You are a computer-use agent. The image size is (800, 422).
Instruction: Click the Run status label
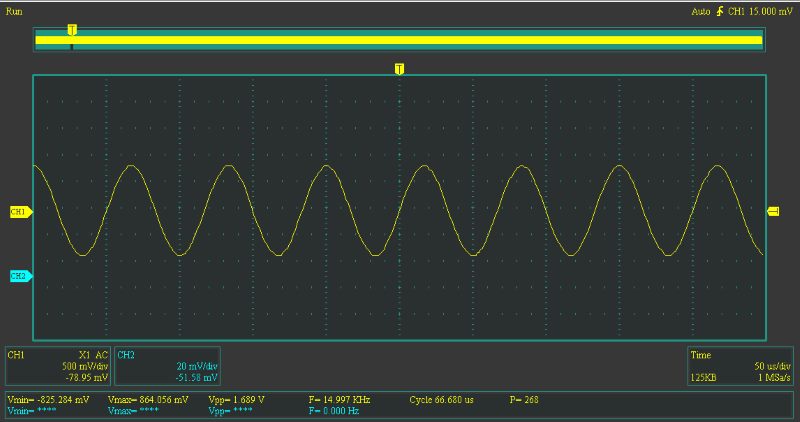tap(15, 11)
